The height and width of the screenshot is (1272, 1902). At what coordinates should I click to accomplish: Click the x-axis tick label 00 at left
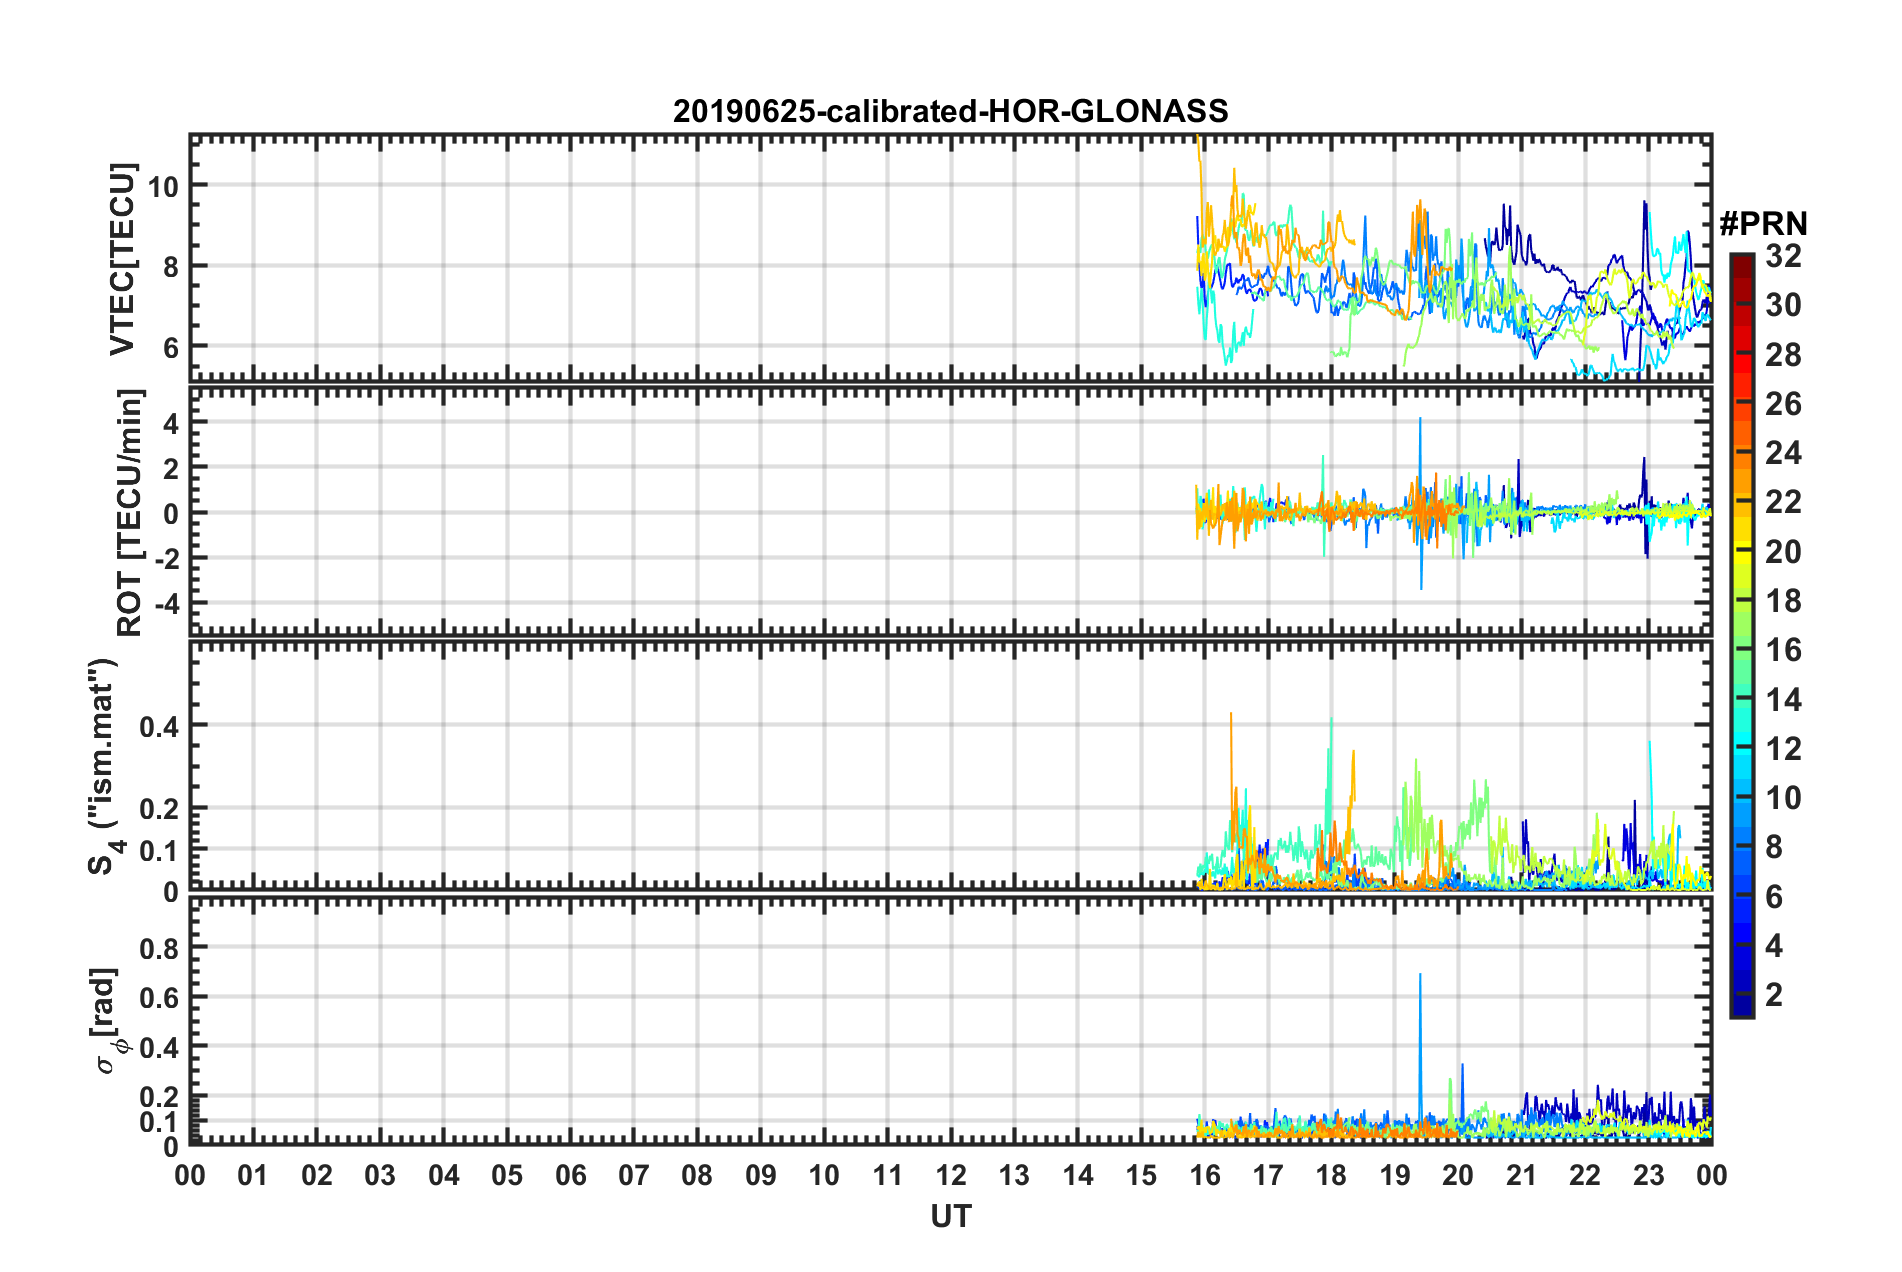point(190,1175)
